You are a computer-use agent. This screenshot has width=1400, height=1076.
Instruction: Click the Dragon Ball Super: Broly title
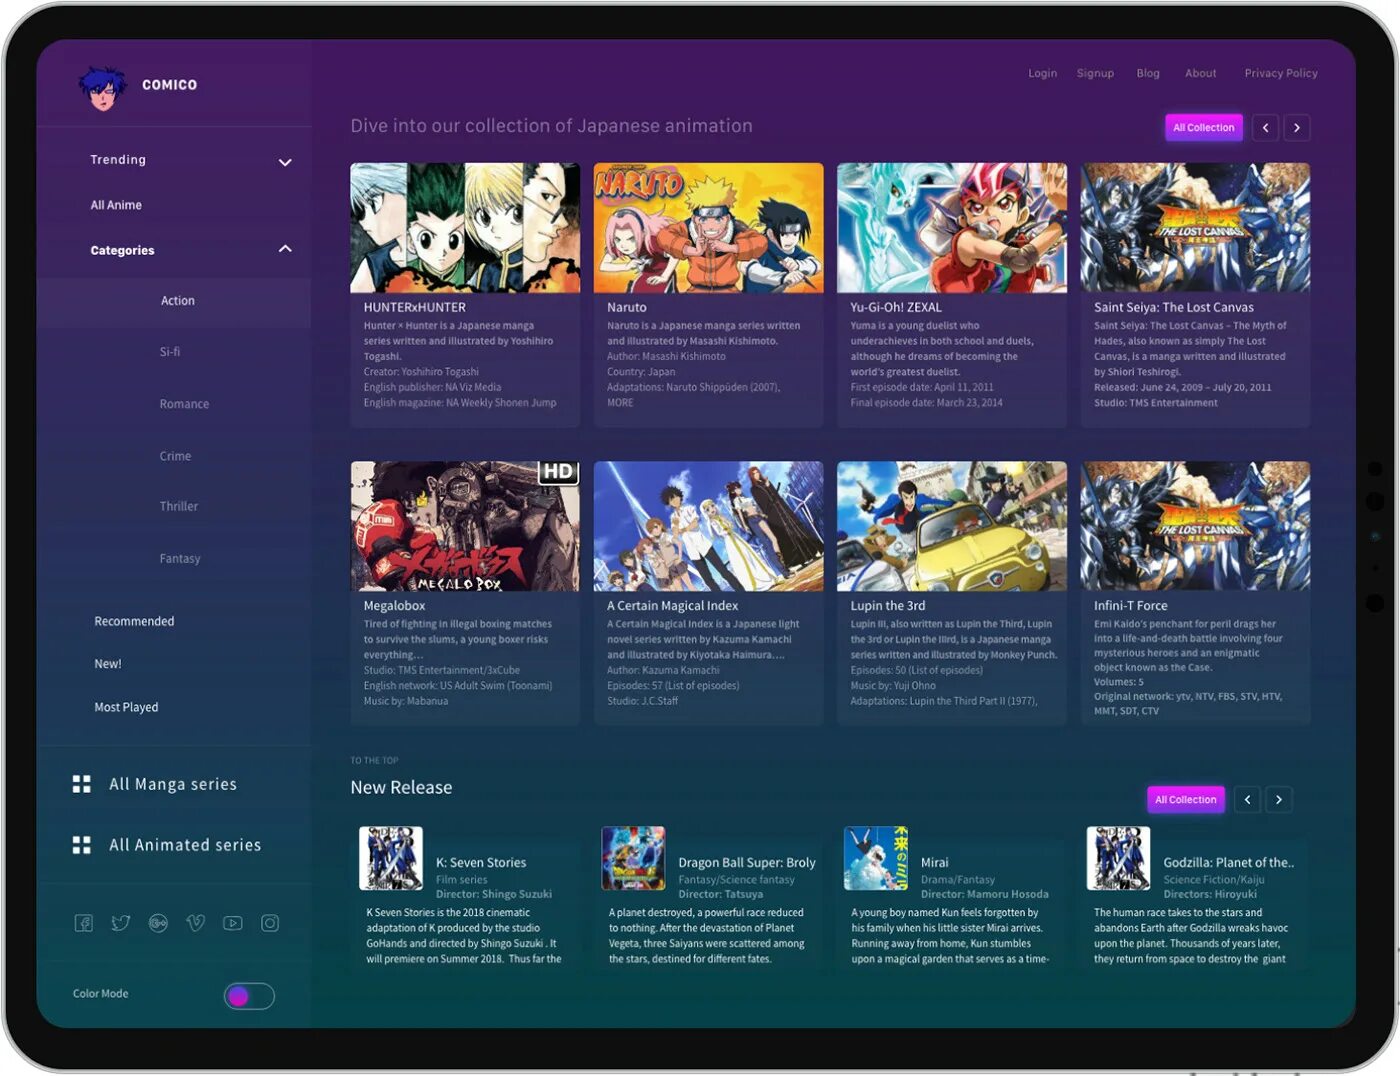747,862
